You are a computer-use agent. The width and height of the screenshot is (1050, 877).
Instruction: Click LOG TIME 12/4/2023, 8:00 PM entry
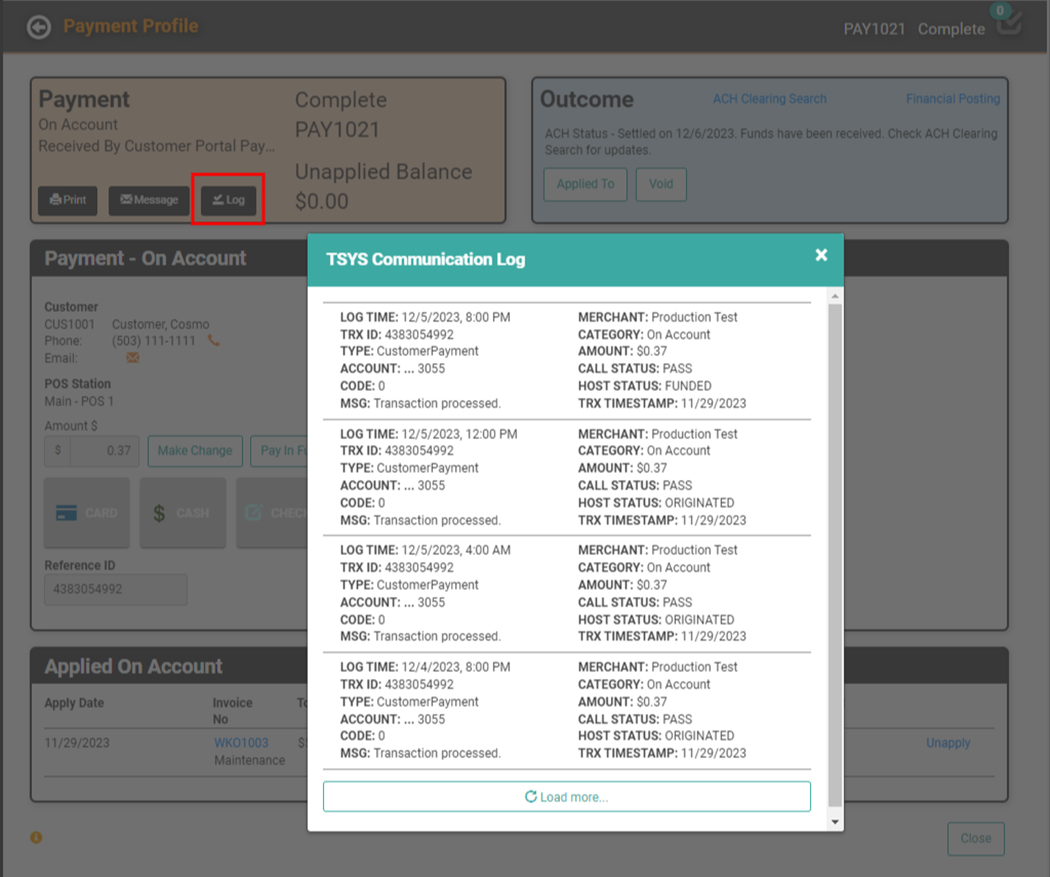425,667
